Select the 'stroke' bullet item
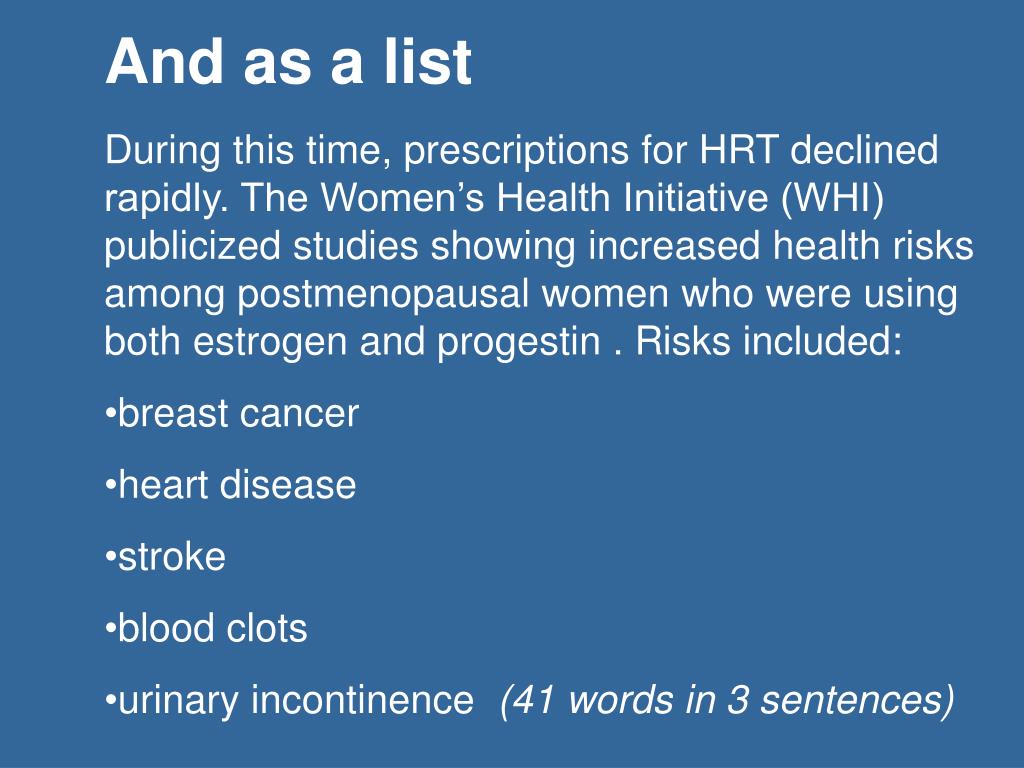 pyautogui.click(x=165, y=556)
